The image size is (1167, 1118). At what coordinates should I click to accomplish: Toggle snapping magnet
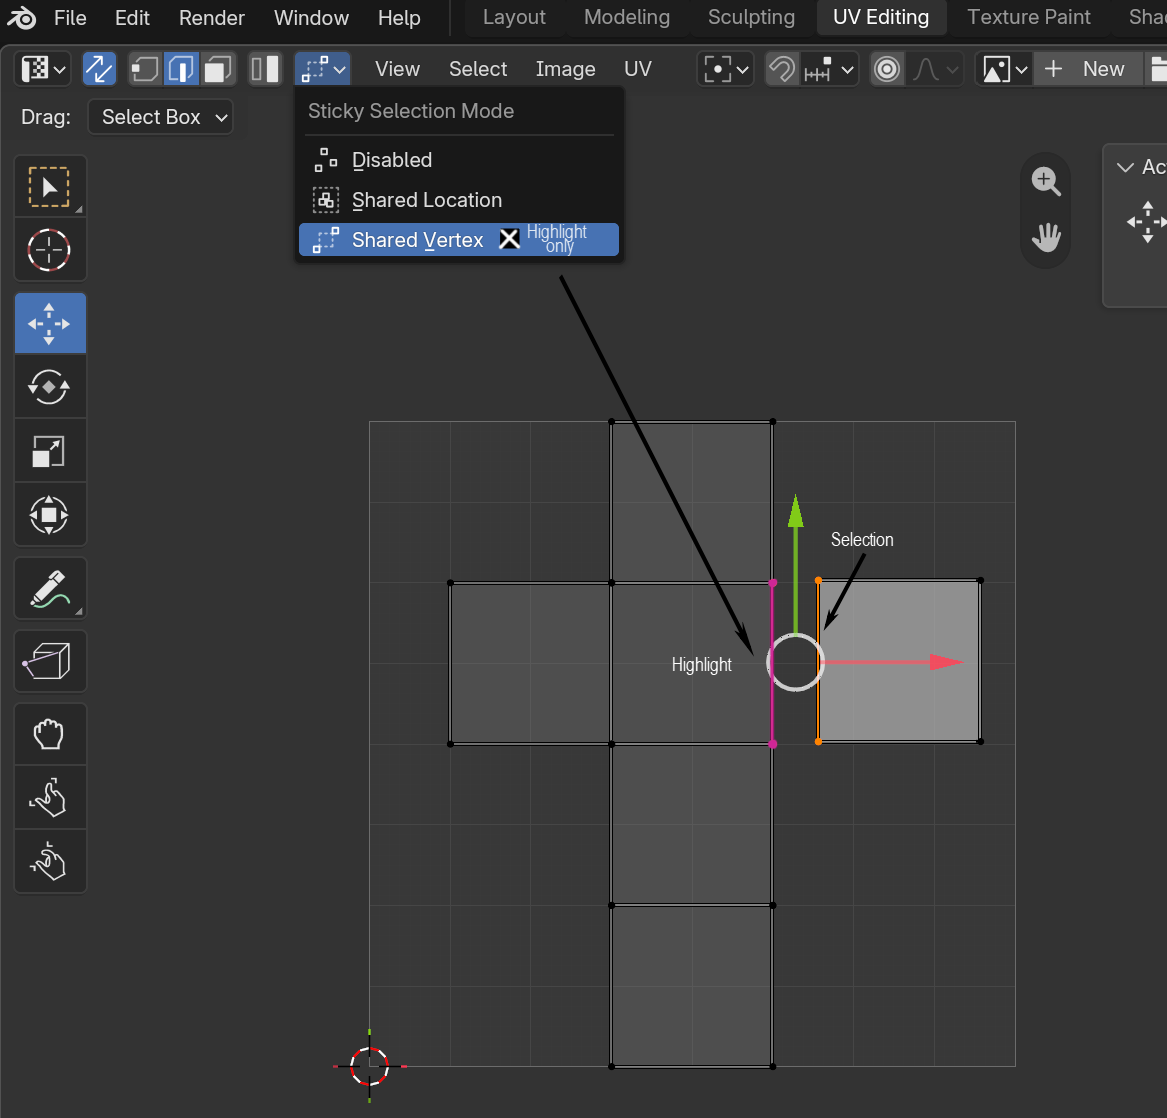coord(781,69)
